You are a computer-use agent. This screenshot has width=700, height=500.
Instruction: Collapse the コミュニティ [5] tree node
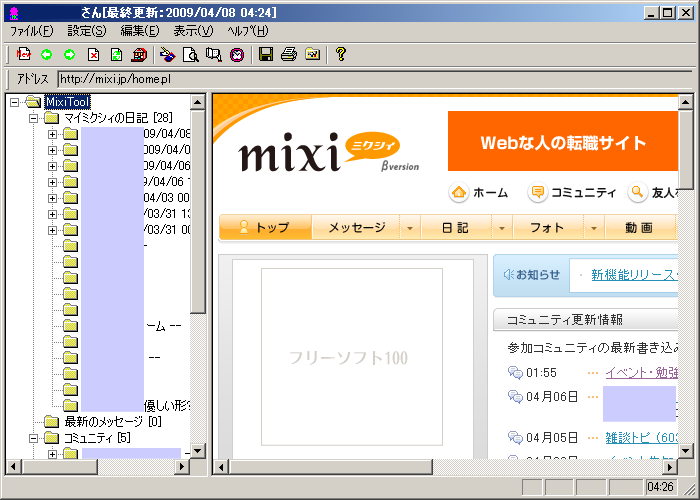pos(33,438)
